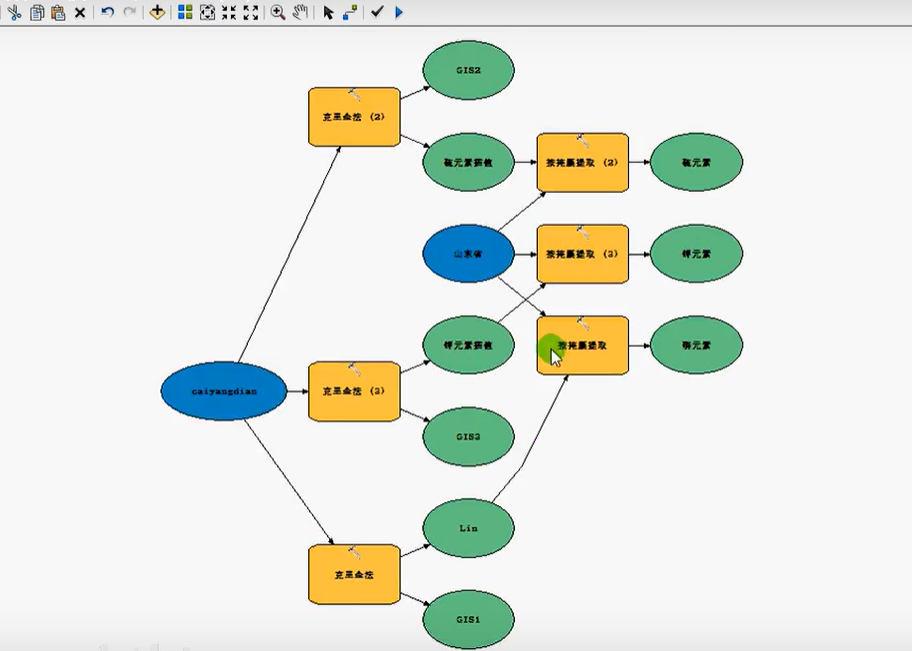Click the Fixed Zoom In inward-arrows icon
Image resolution: width=912 pixels, height=651 pixels.
229,12
